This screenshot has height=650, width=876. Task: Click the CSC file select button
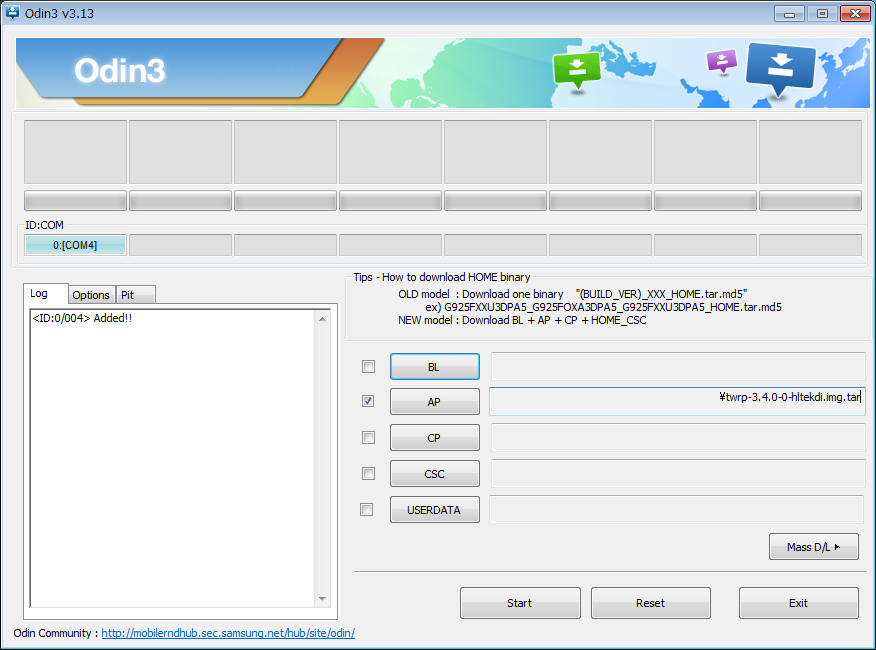(x=435, y=474)
